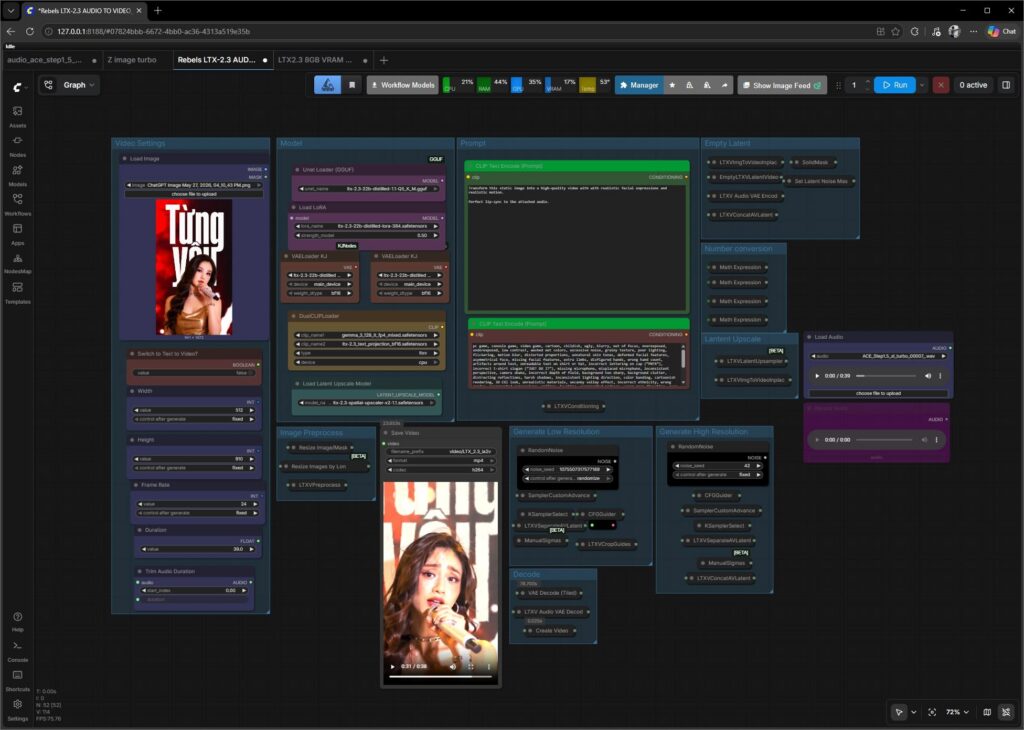Open Width control after generate combo
The height and width of the screenshot is (730, 1024).
[195, 419]
